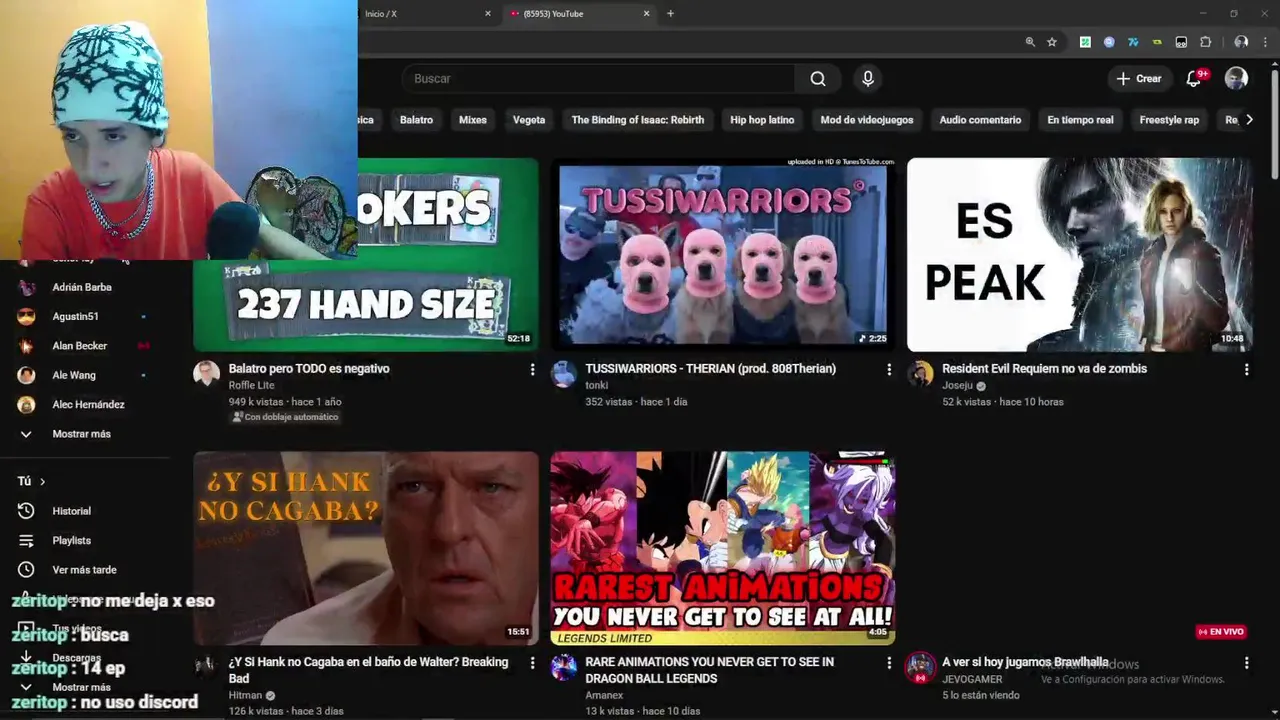
Task: Open Amanex channel avatar
Action: pyautogui.click(x=564, y=667)
